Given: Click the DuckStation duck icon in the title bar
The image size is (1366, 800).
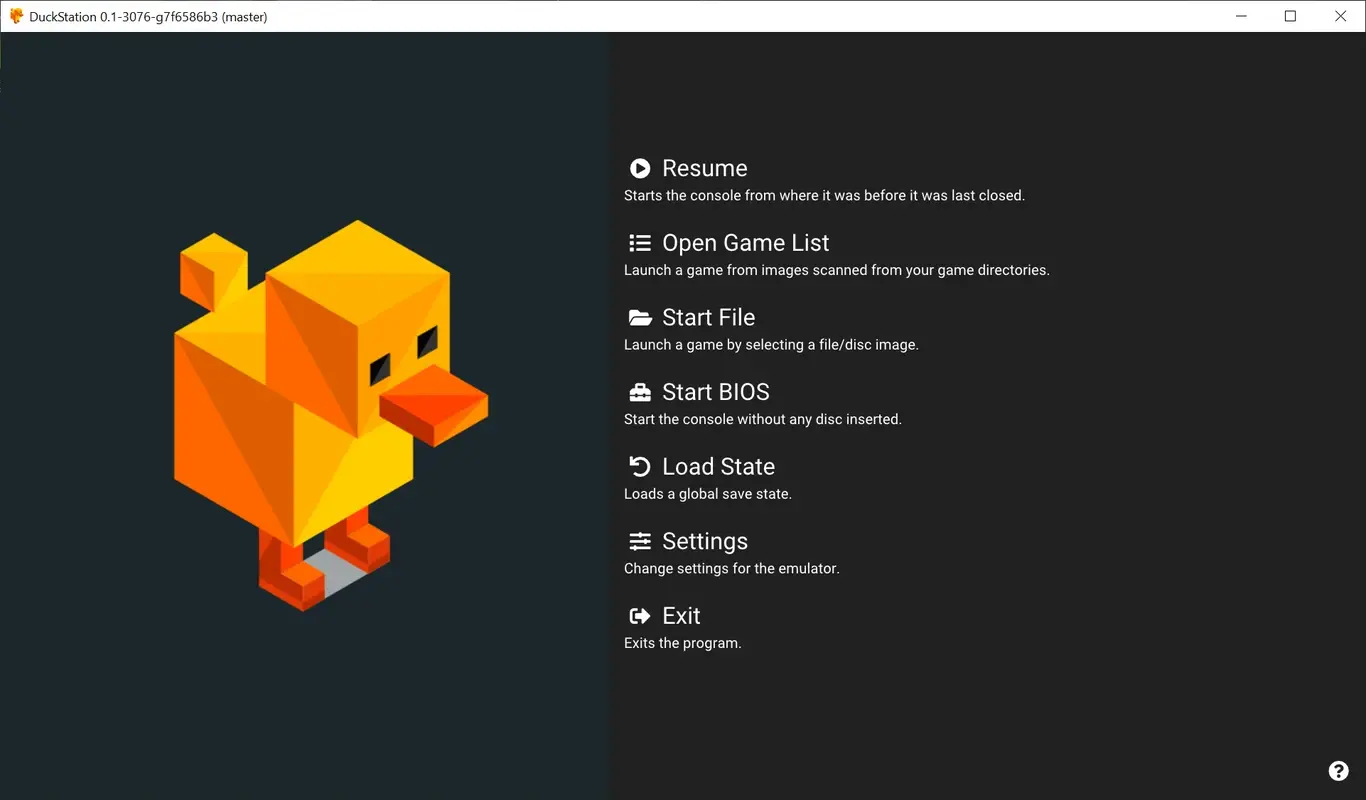Looking at the screenshot, I should 15,16.
